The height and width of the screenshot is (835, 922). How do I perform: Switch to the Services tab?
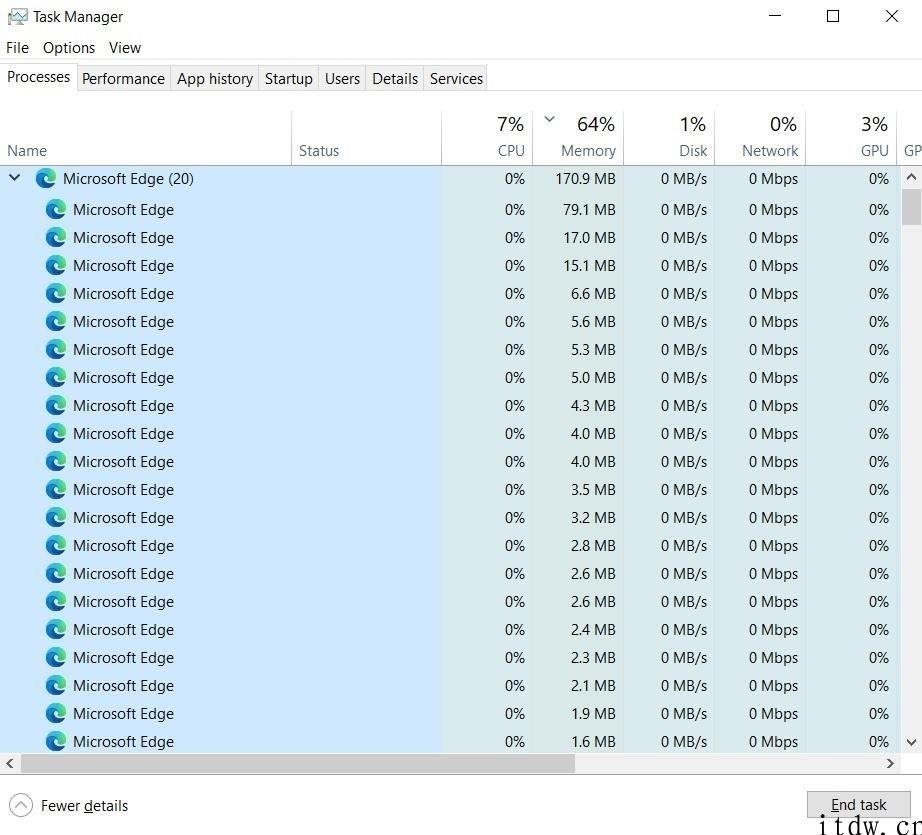[x=456, y=79]
